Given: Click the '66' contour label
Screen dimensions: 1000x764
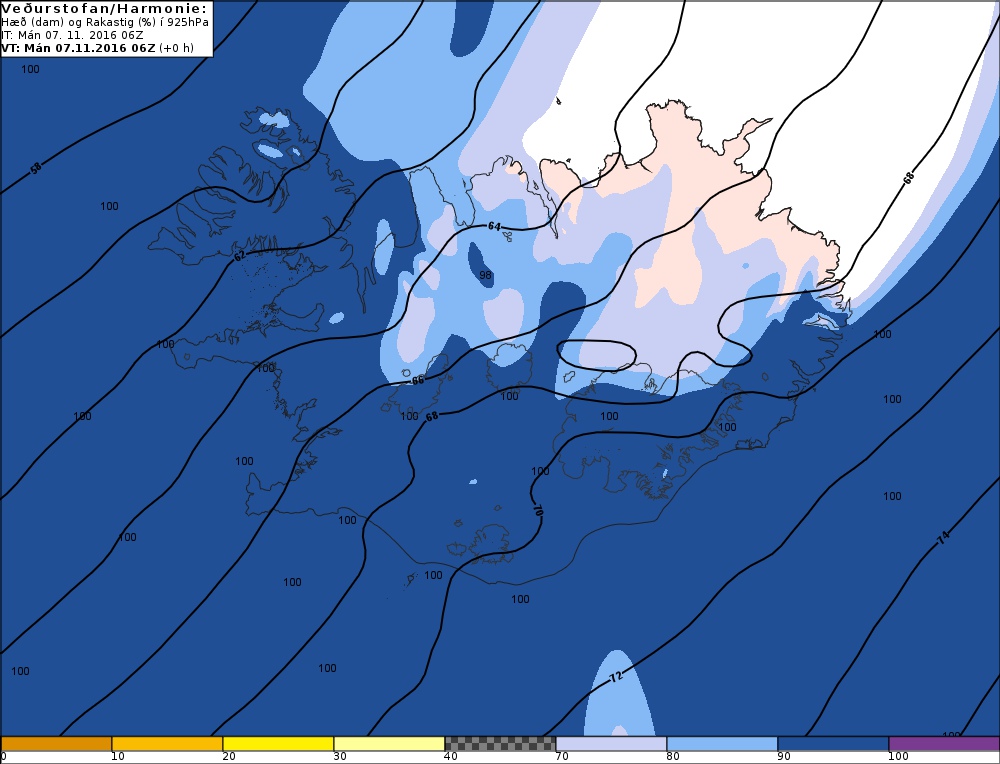Looking at the screenshot, I should 418,381.
